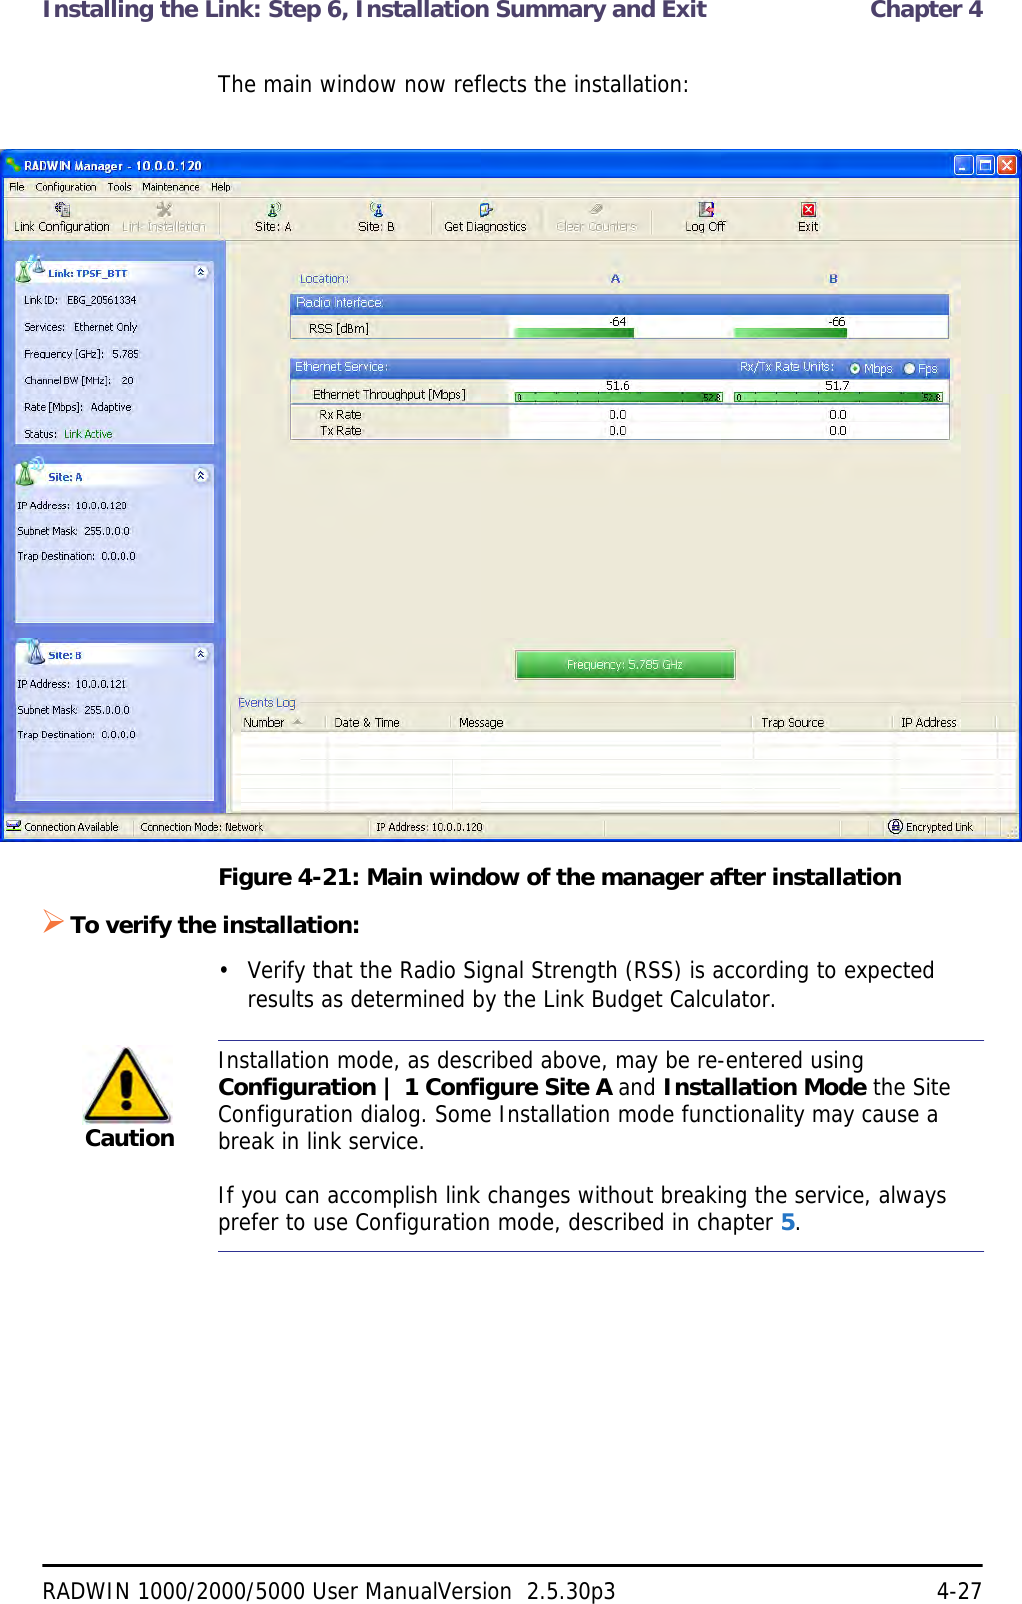Sort events by Date & Time column

pyautogui.click(x=388, y=722)
